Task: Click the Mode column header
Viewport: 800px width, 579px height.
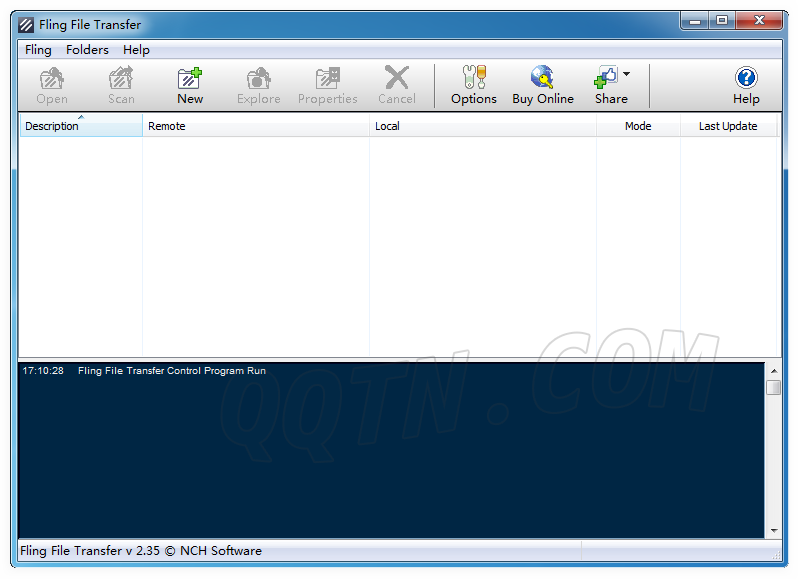Action: coord(638,126)
